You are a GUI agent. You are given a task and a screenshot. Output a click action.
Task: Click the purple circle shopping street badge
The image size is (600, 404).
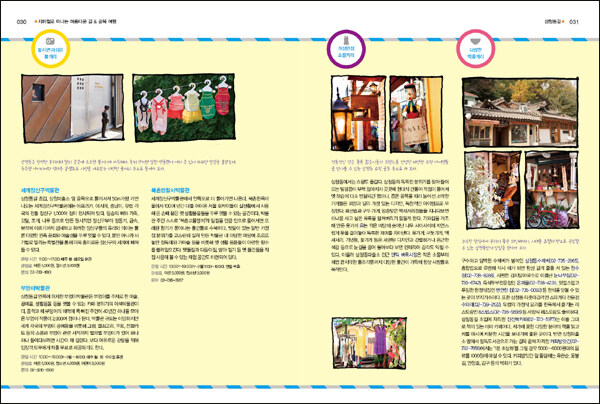343,48
